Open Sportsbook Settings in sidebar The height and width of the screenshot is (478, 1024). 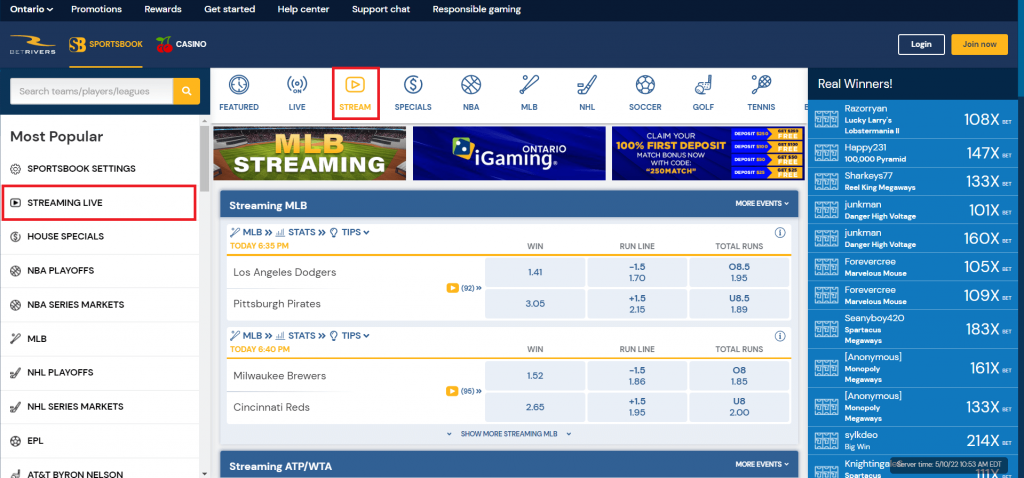[100, 168]
